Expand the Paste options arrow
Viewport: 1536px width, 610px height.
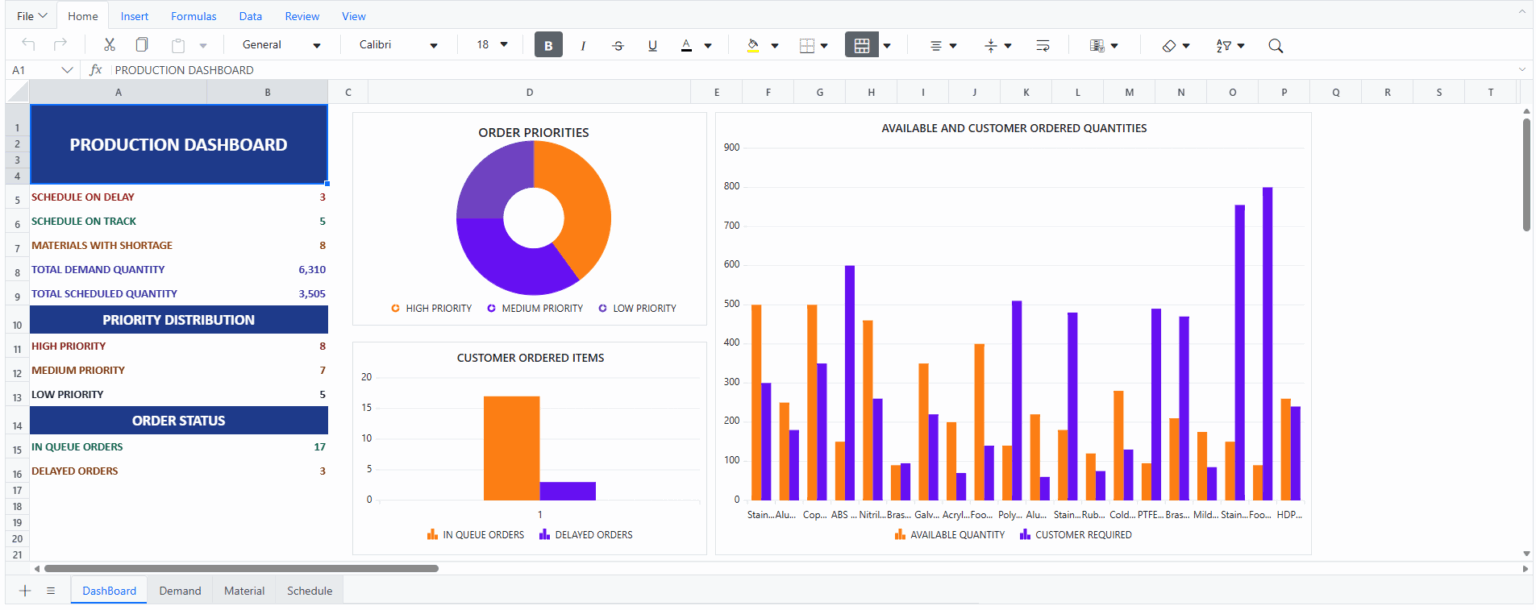click(203, 45)
